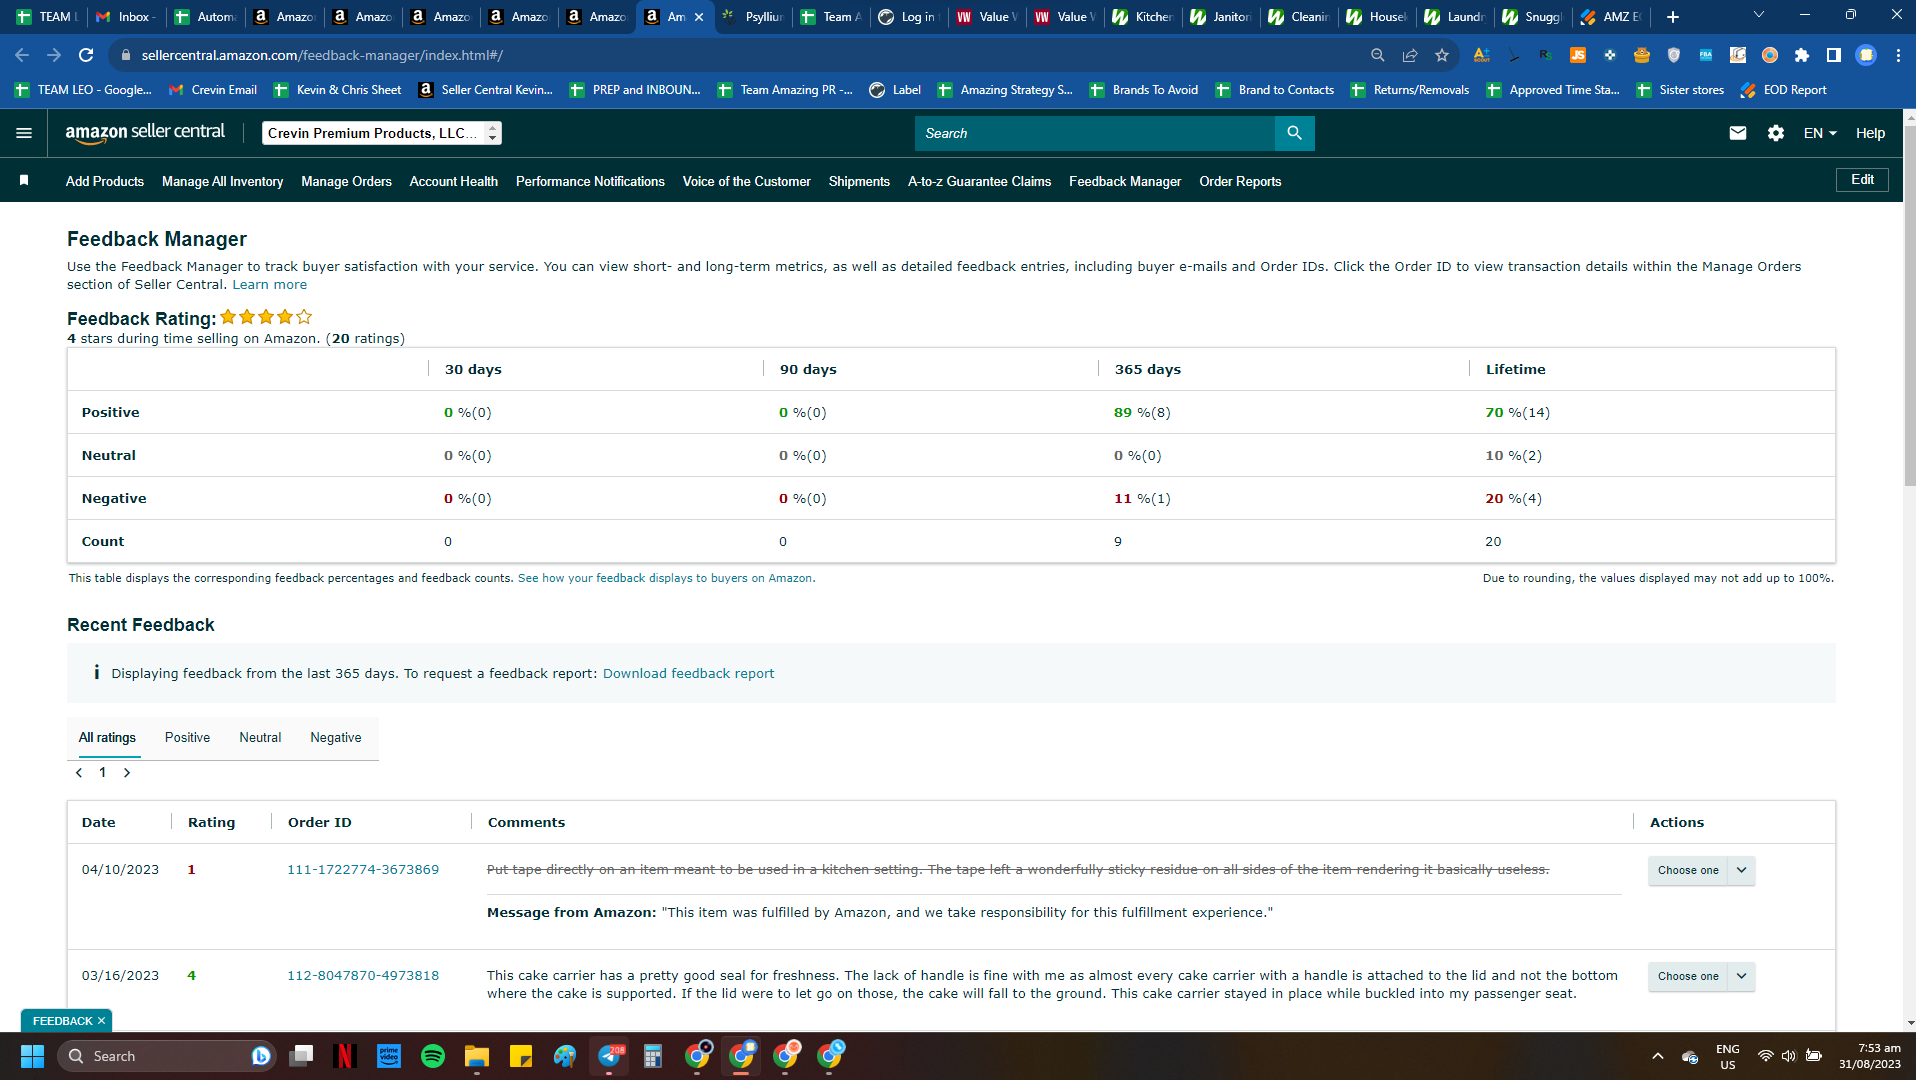Toggle the browser side panel icon

pos(1834,55)
